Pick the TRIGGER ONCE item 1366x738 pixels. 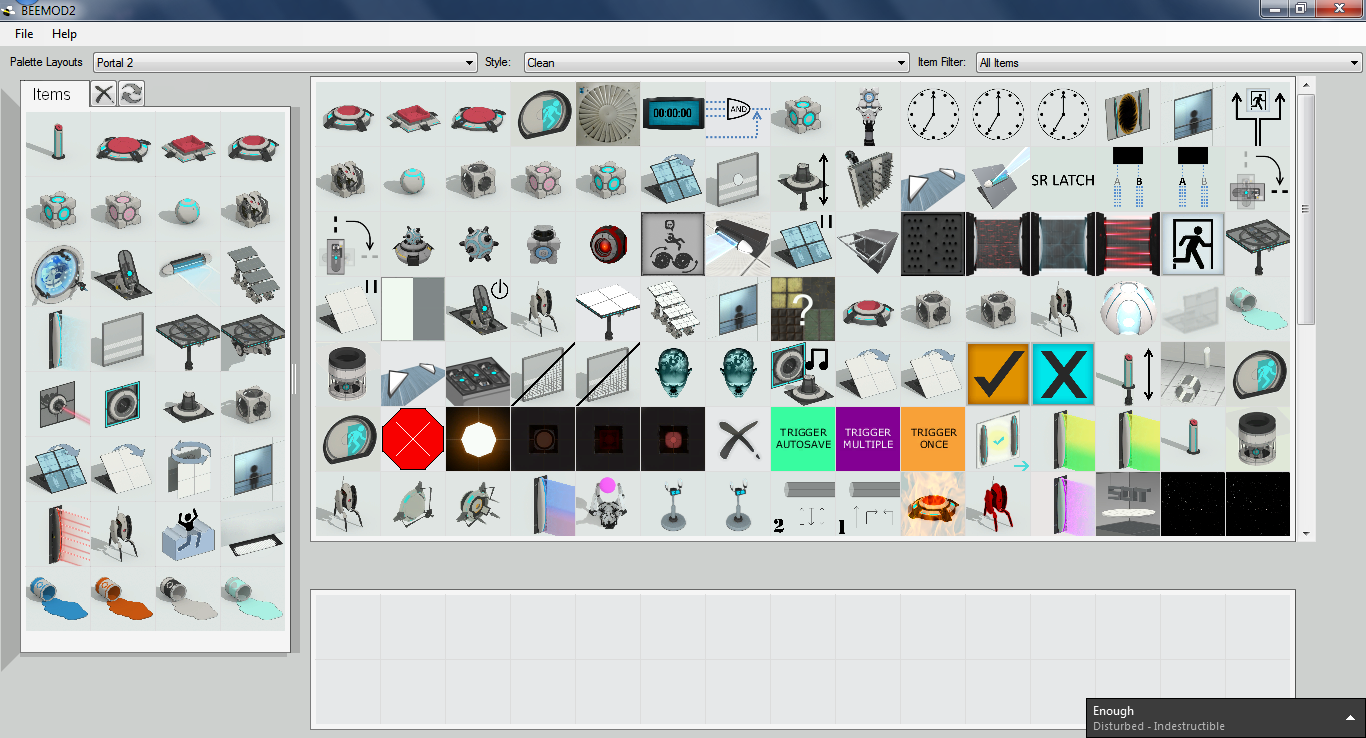point(933,439)
